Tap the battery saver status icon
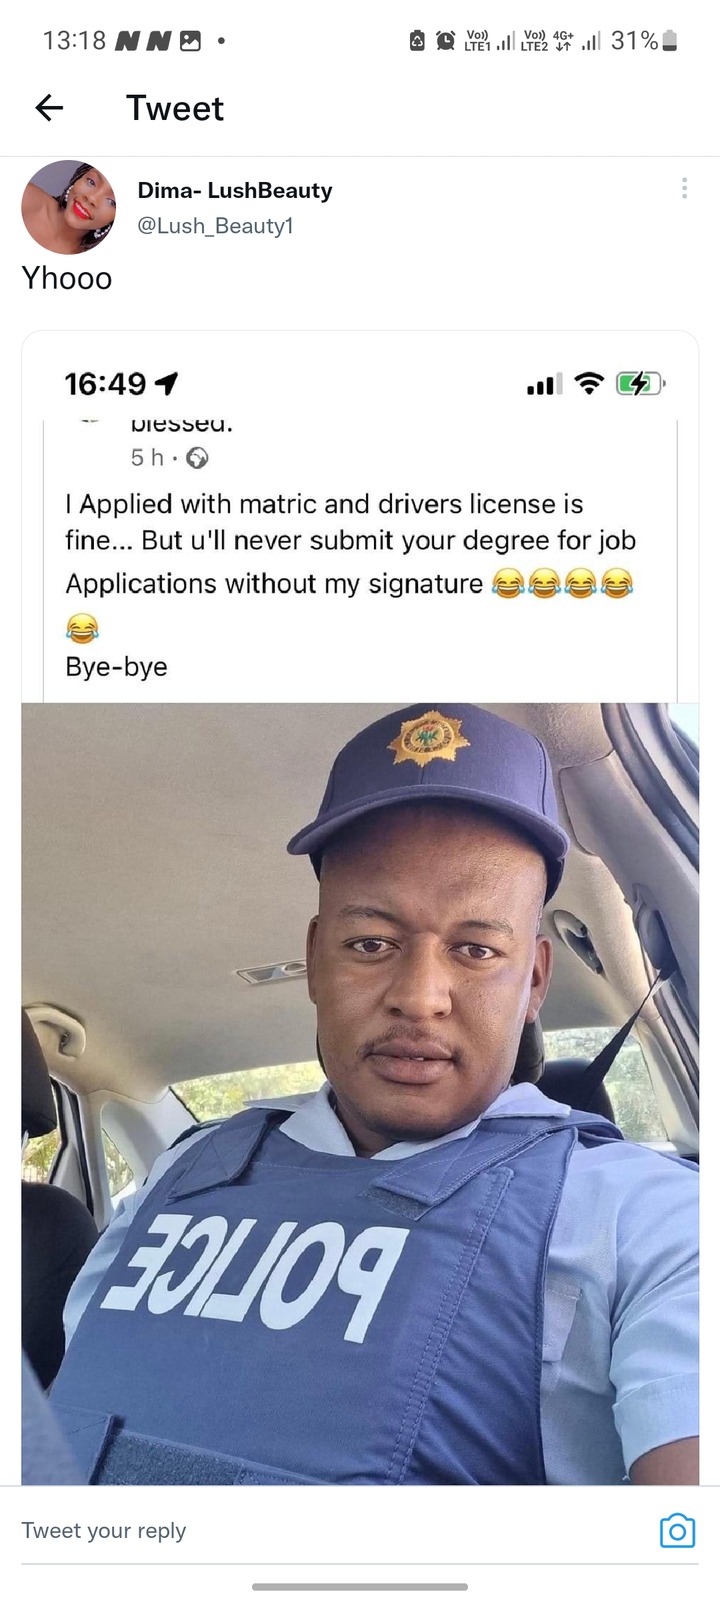720x1600 pixels. (x=418, y=41)
